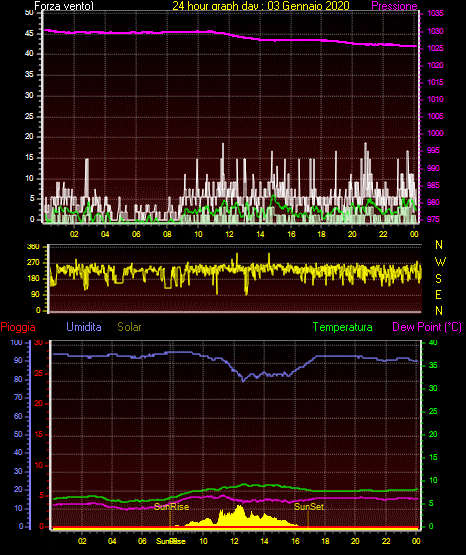
Task: Click hour label 20 under the lower chart
Action: 355,541
